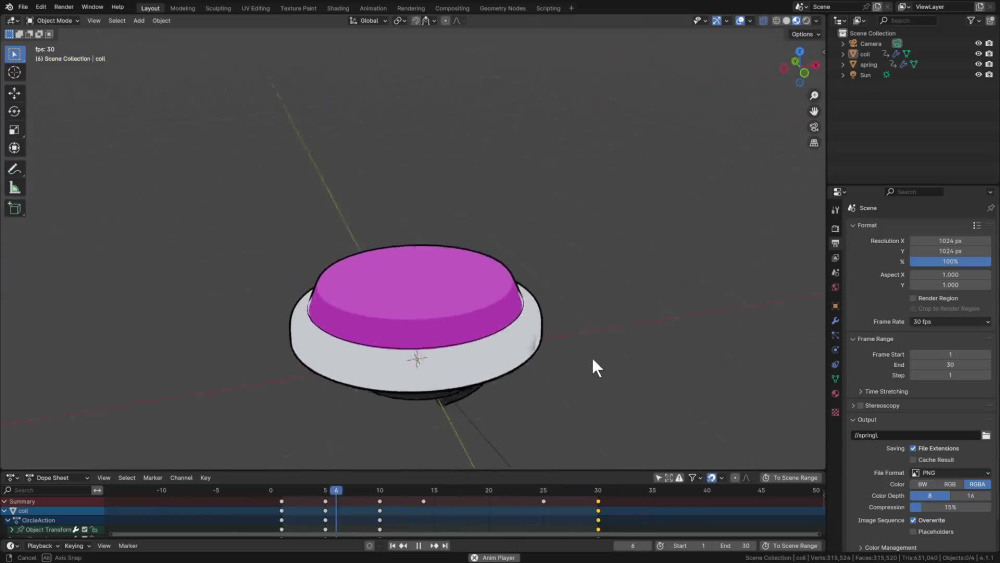This screenshot has width=1000, height=563.
Task: Switch to the Modeling workspace tab
Action: coord(182,8)
